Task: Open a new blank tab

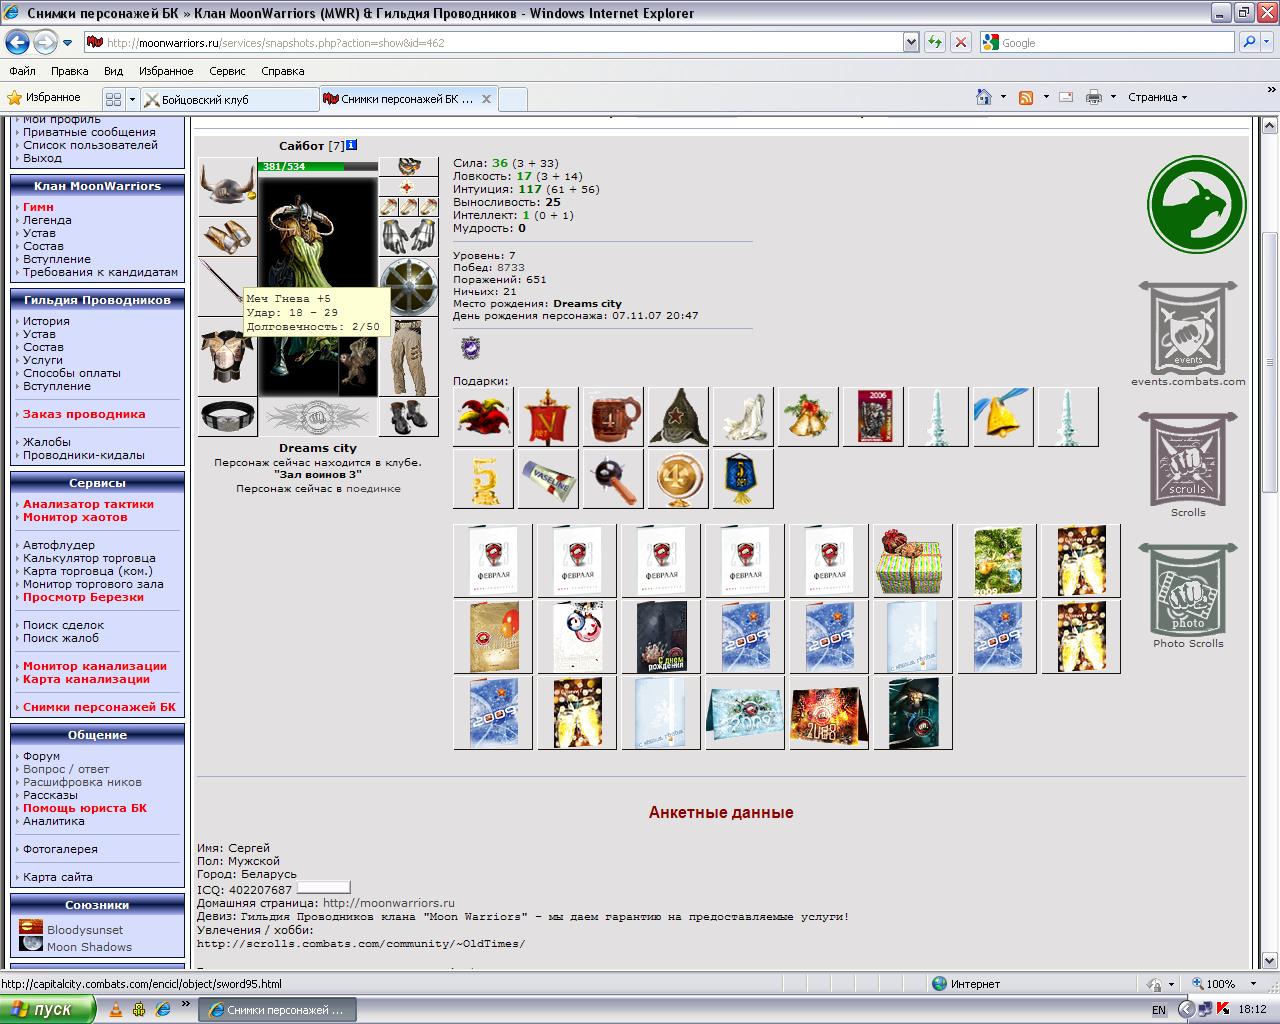Action: click(x=512, y=99)
